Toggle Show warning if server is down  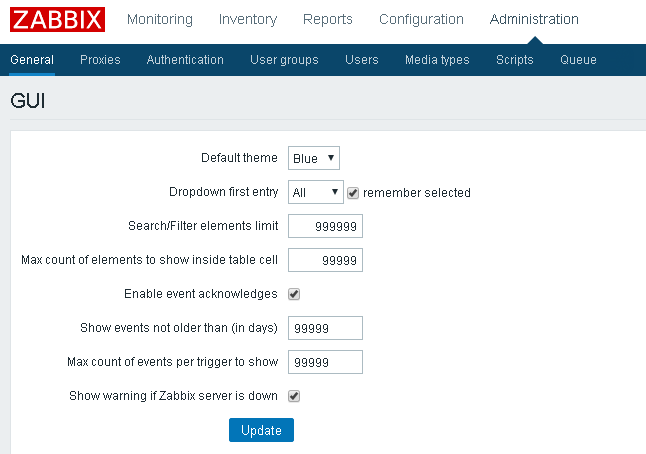tap(294, 396)
